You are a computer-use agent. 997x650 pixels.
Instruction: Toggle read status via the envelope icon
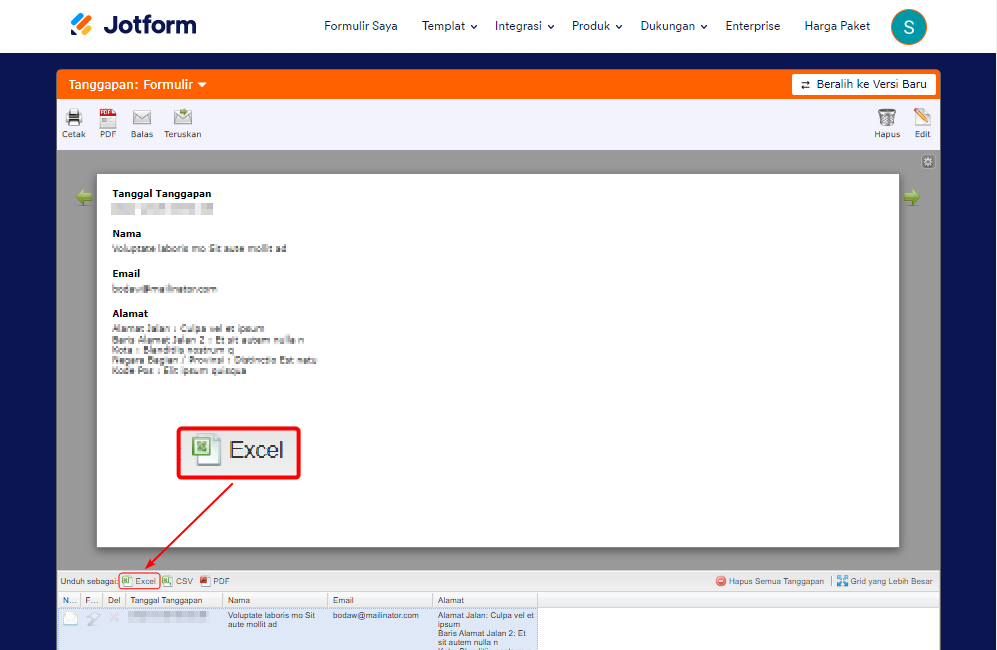68,618
